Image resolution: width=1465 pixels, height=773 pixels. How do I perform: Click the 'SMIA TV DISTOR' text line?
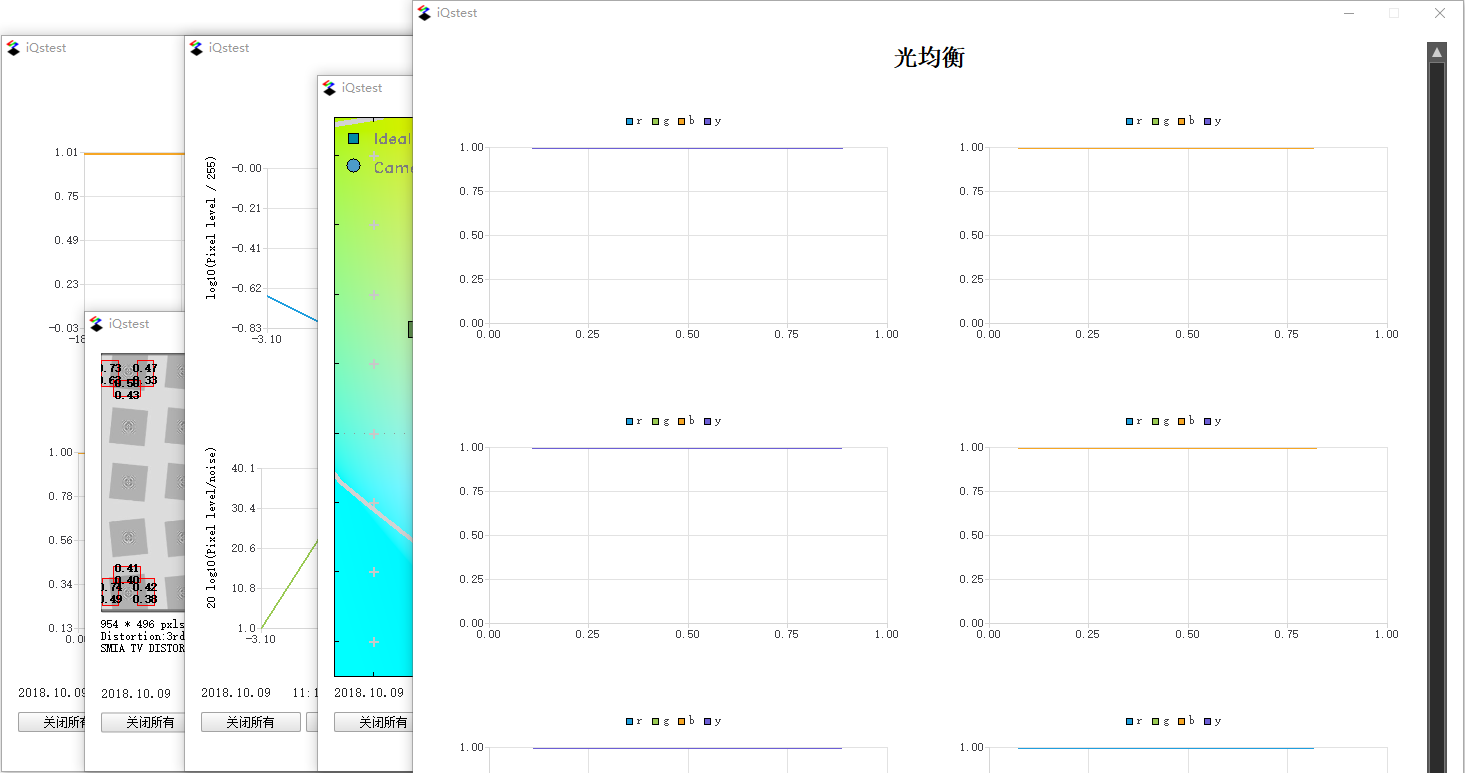pyautogui.click(x=143, y=649)
